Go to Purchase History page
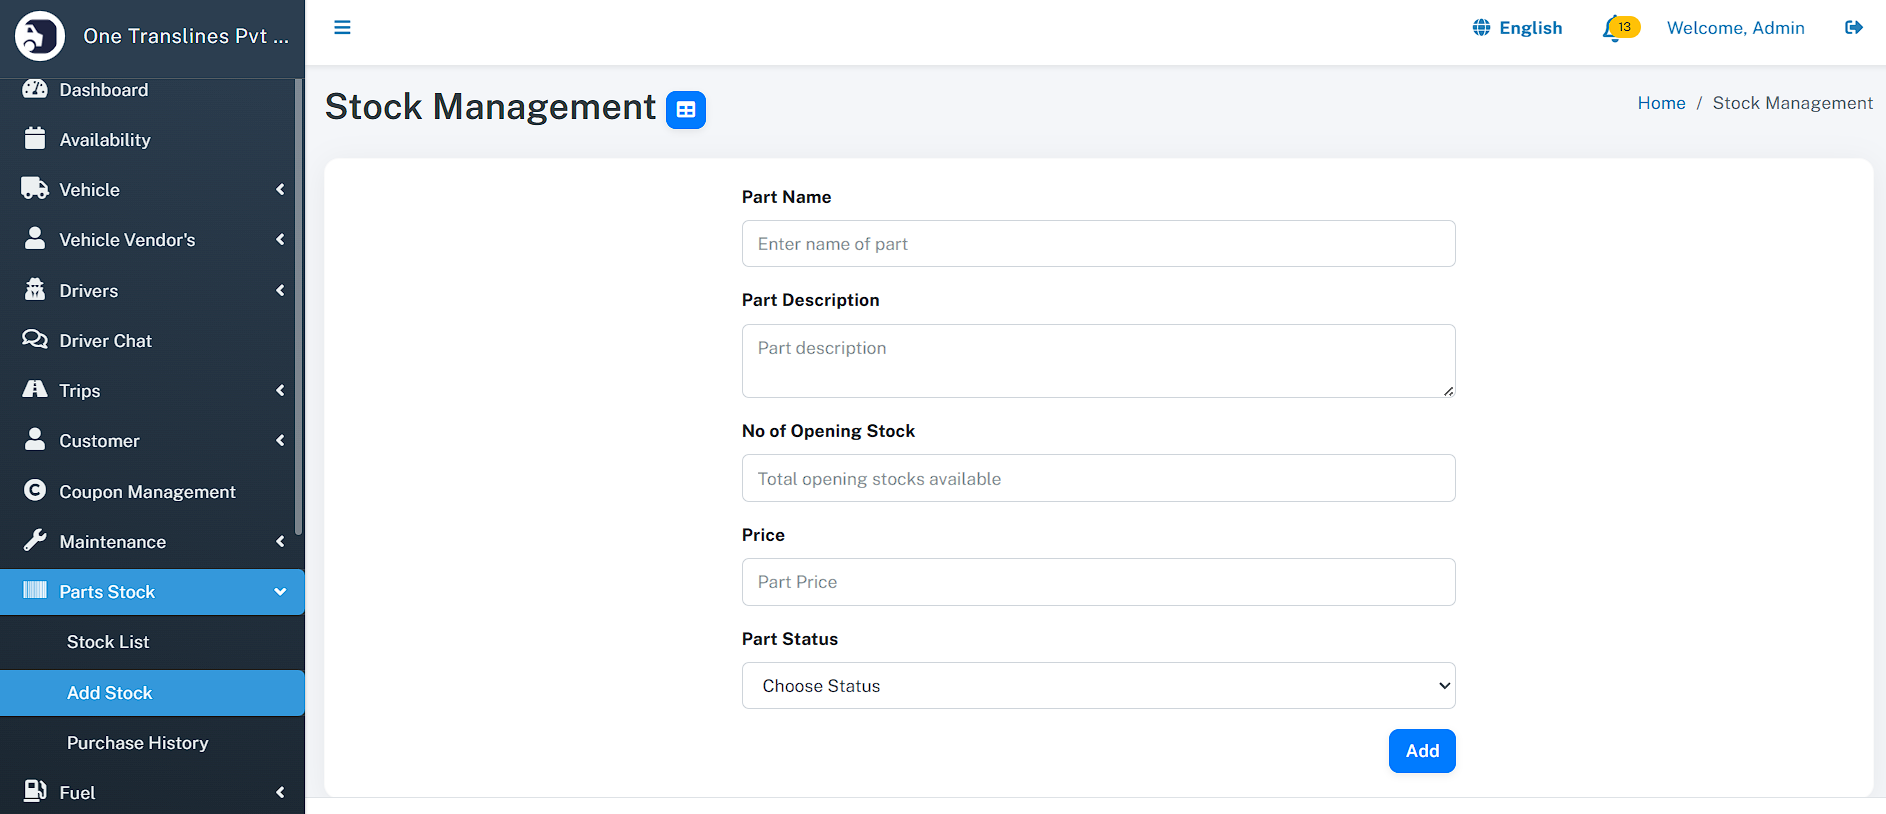 tap(138, 743)
